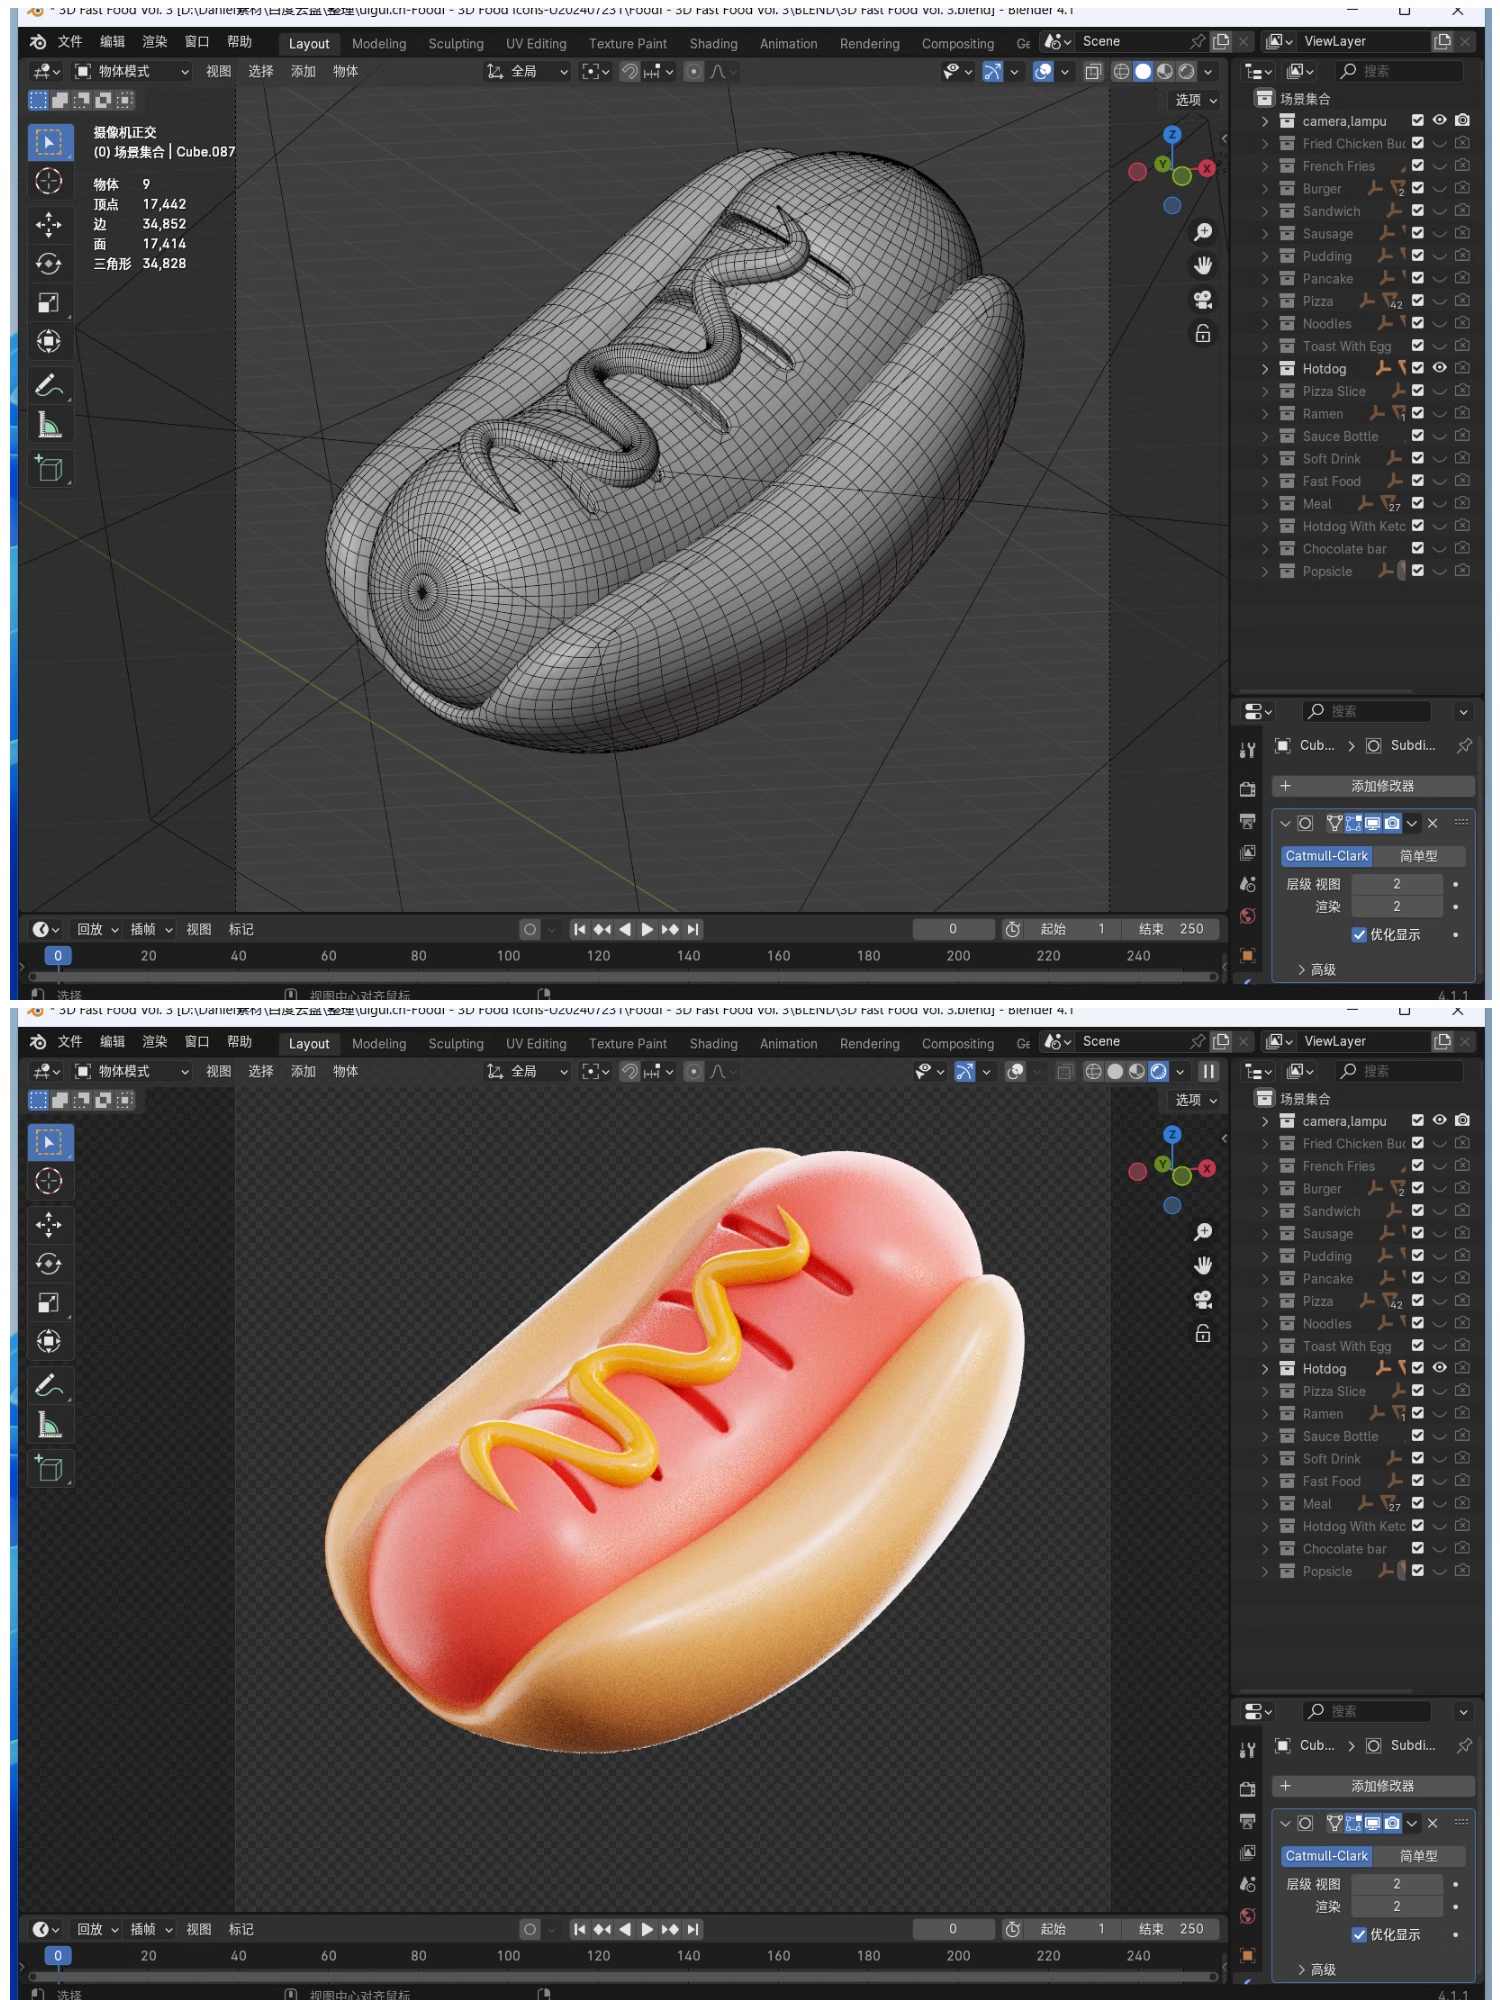This screenshot has height=2000, width=1500.
Task: Select the Move tool in top window
Action: pyautogui.click(x=48, y=224)
